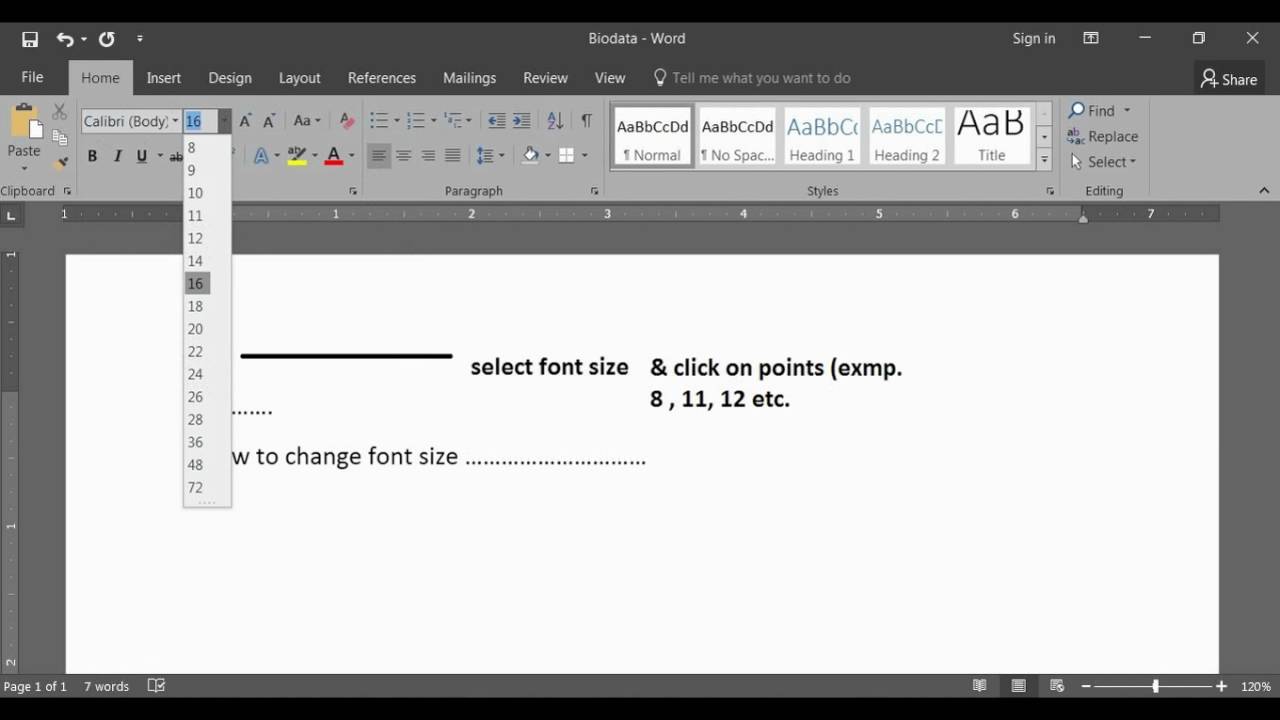Switch to the Layout tab
Viewport: 1280px width, 720px height.
pos(300,77)
